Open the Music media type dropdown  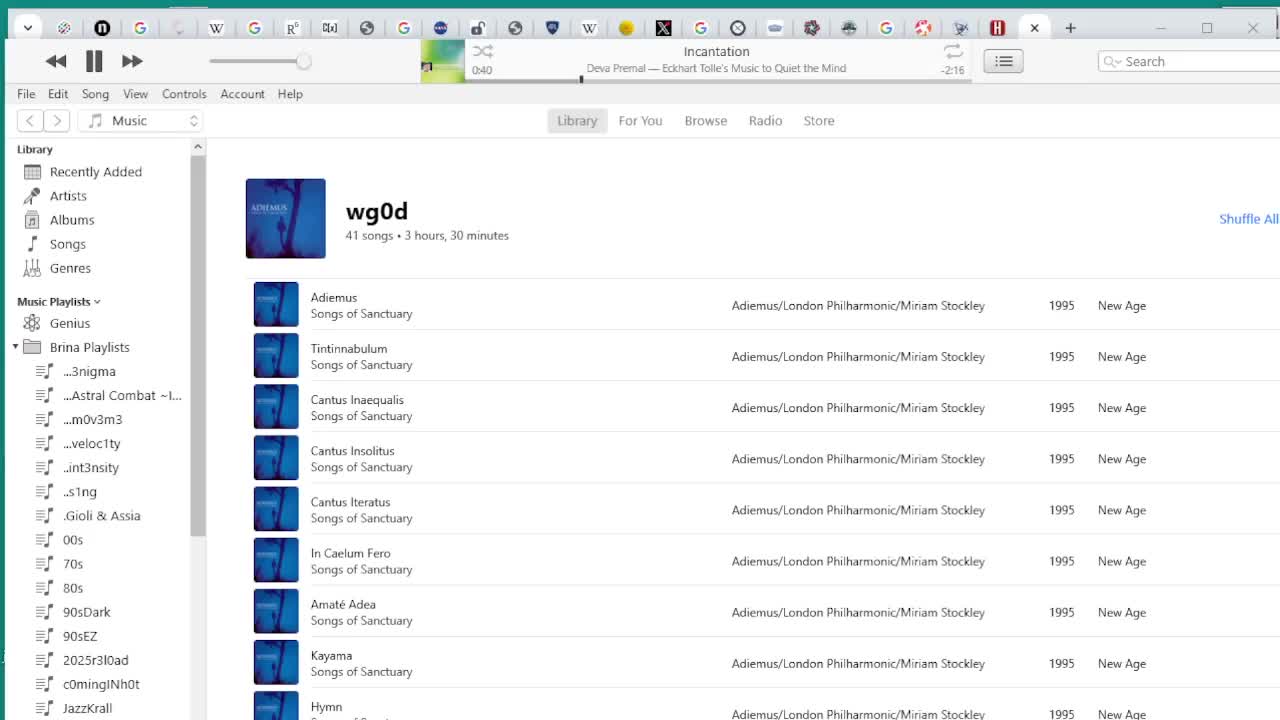(140, 121)
